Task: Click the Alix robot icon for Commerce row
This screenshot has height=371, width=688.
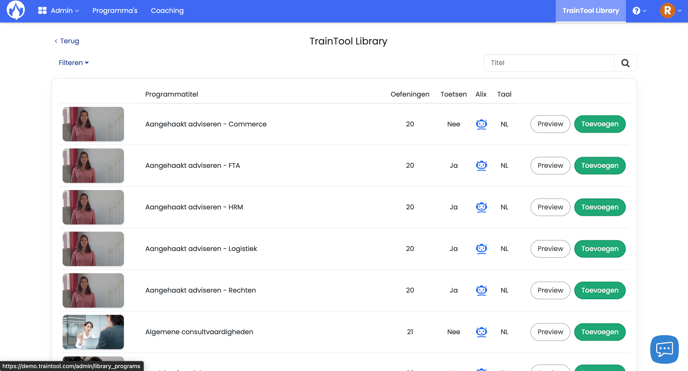Action: (481, 124)
